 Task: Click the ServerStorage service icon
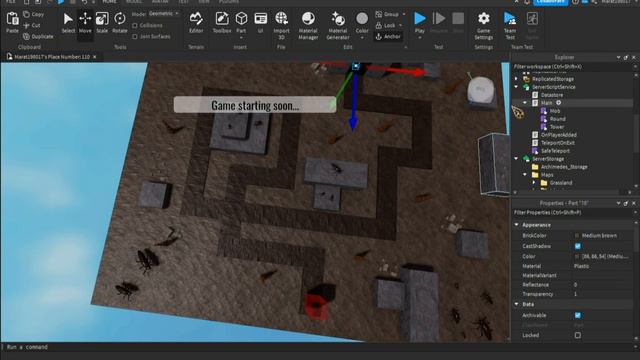[527, 159]
